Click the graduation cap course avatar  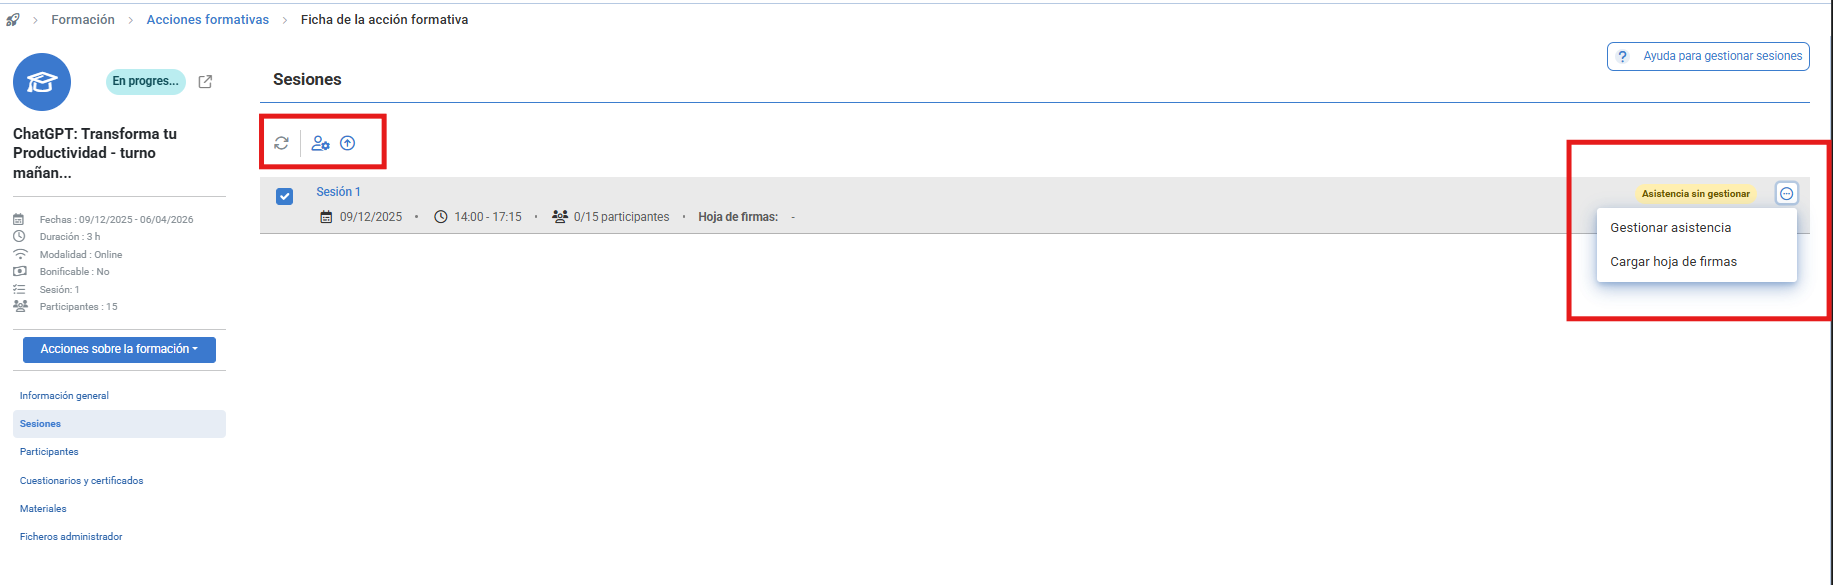[x=42, y=82]
